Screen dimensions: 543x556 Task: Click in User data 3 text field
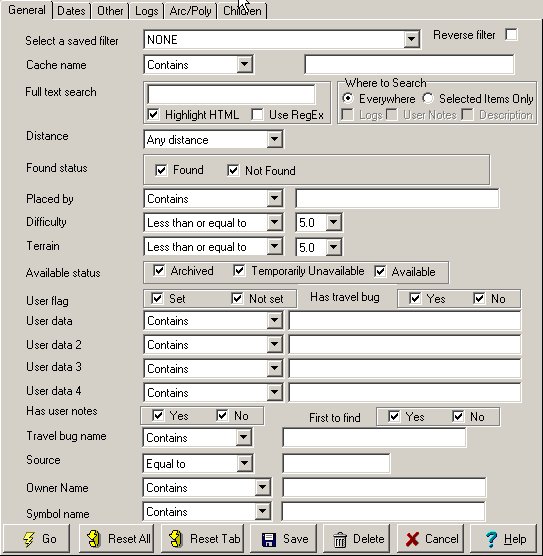(405, 368)
